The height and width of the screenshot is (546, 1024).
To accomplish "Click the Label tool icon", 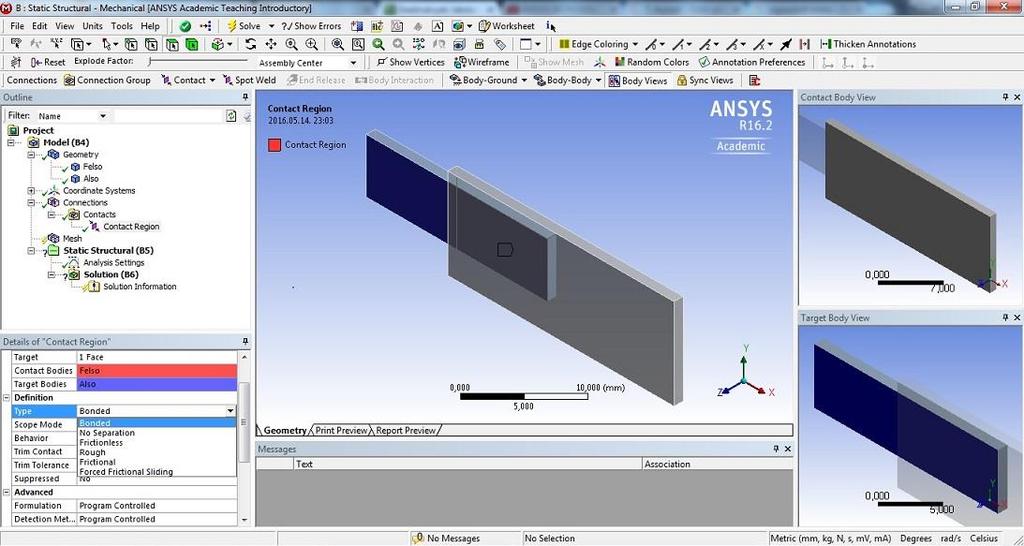I will coord(16,44).
